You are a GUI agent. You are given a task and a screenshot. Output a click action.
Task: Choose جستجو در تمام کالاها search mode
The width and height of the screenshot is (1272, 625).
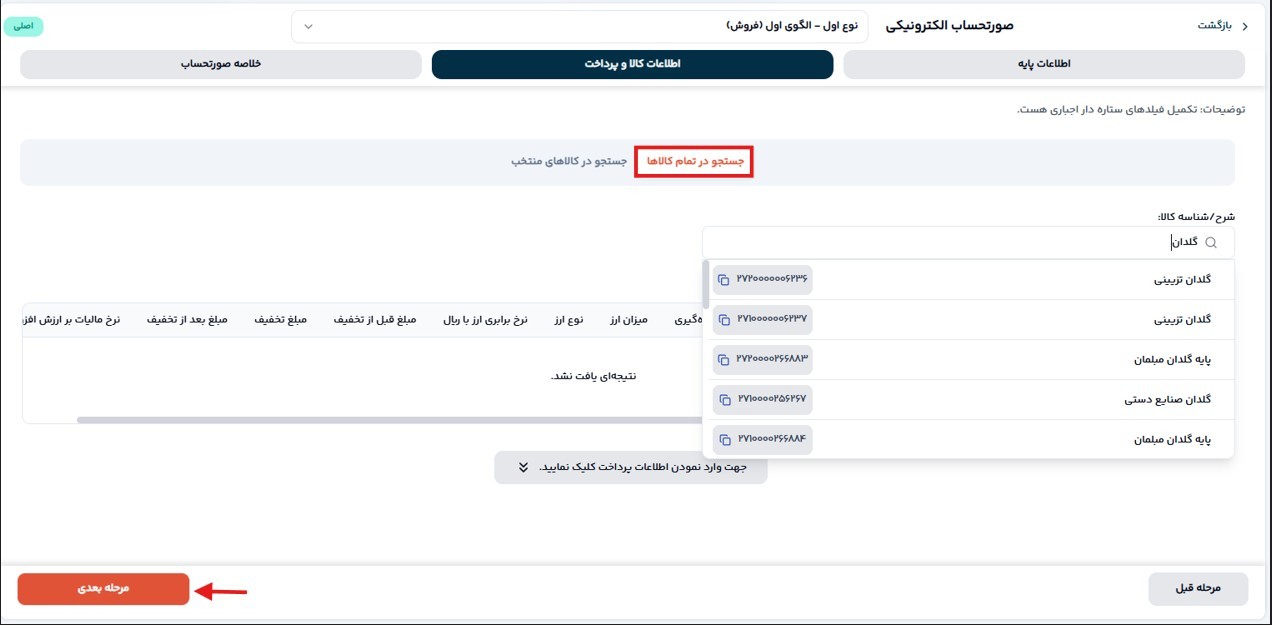coord(693,161)
